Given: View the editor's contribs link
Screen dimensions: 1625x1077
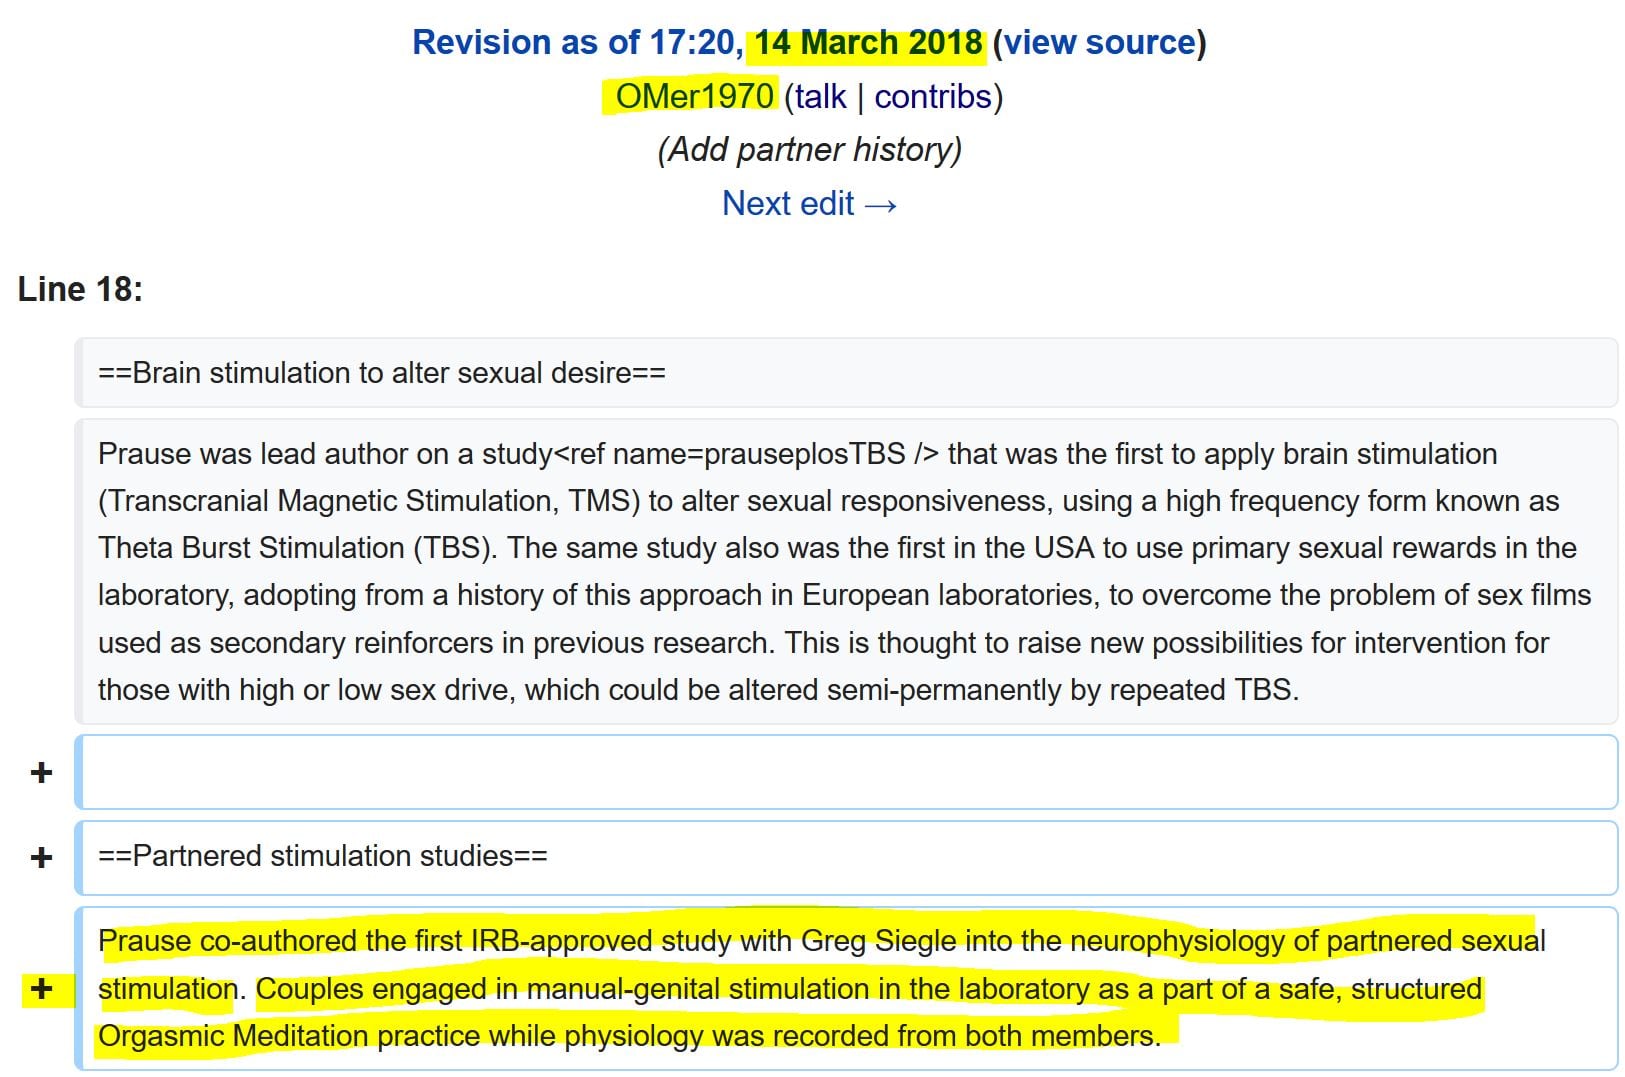Looking at the screenshot, I should click(x=932, y=97).
